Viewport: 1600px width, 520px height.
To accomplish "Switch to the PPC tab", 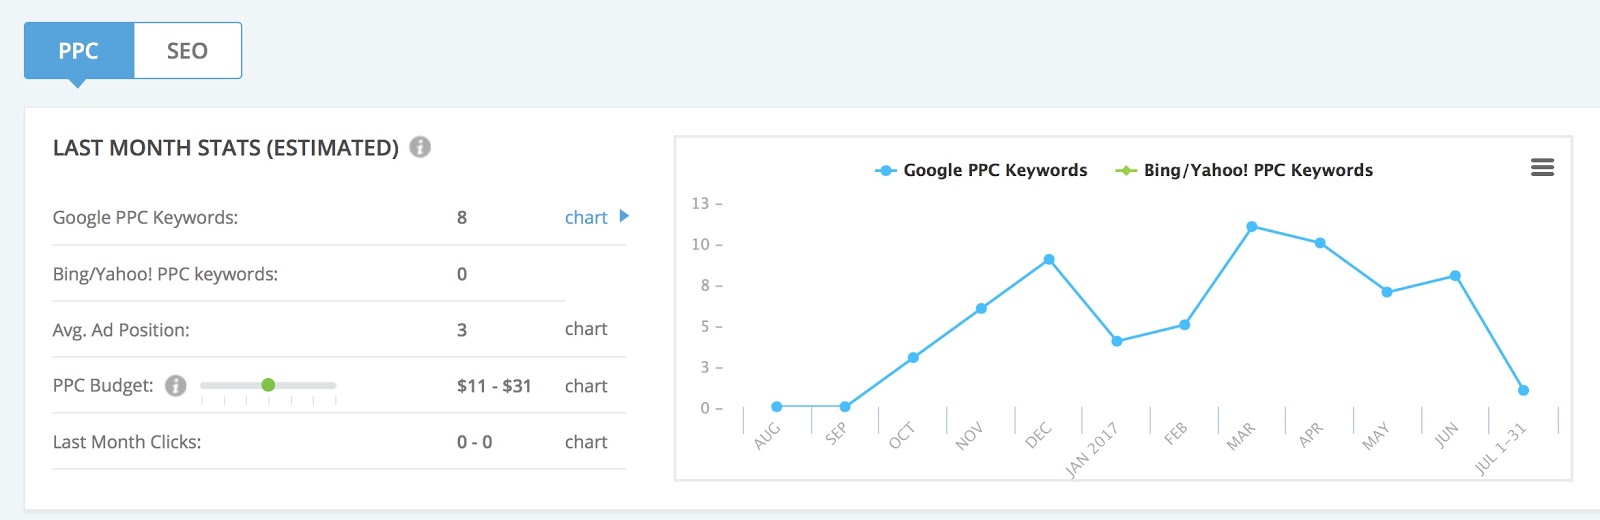I will 78,51.
